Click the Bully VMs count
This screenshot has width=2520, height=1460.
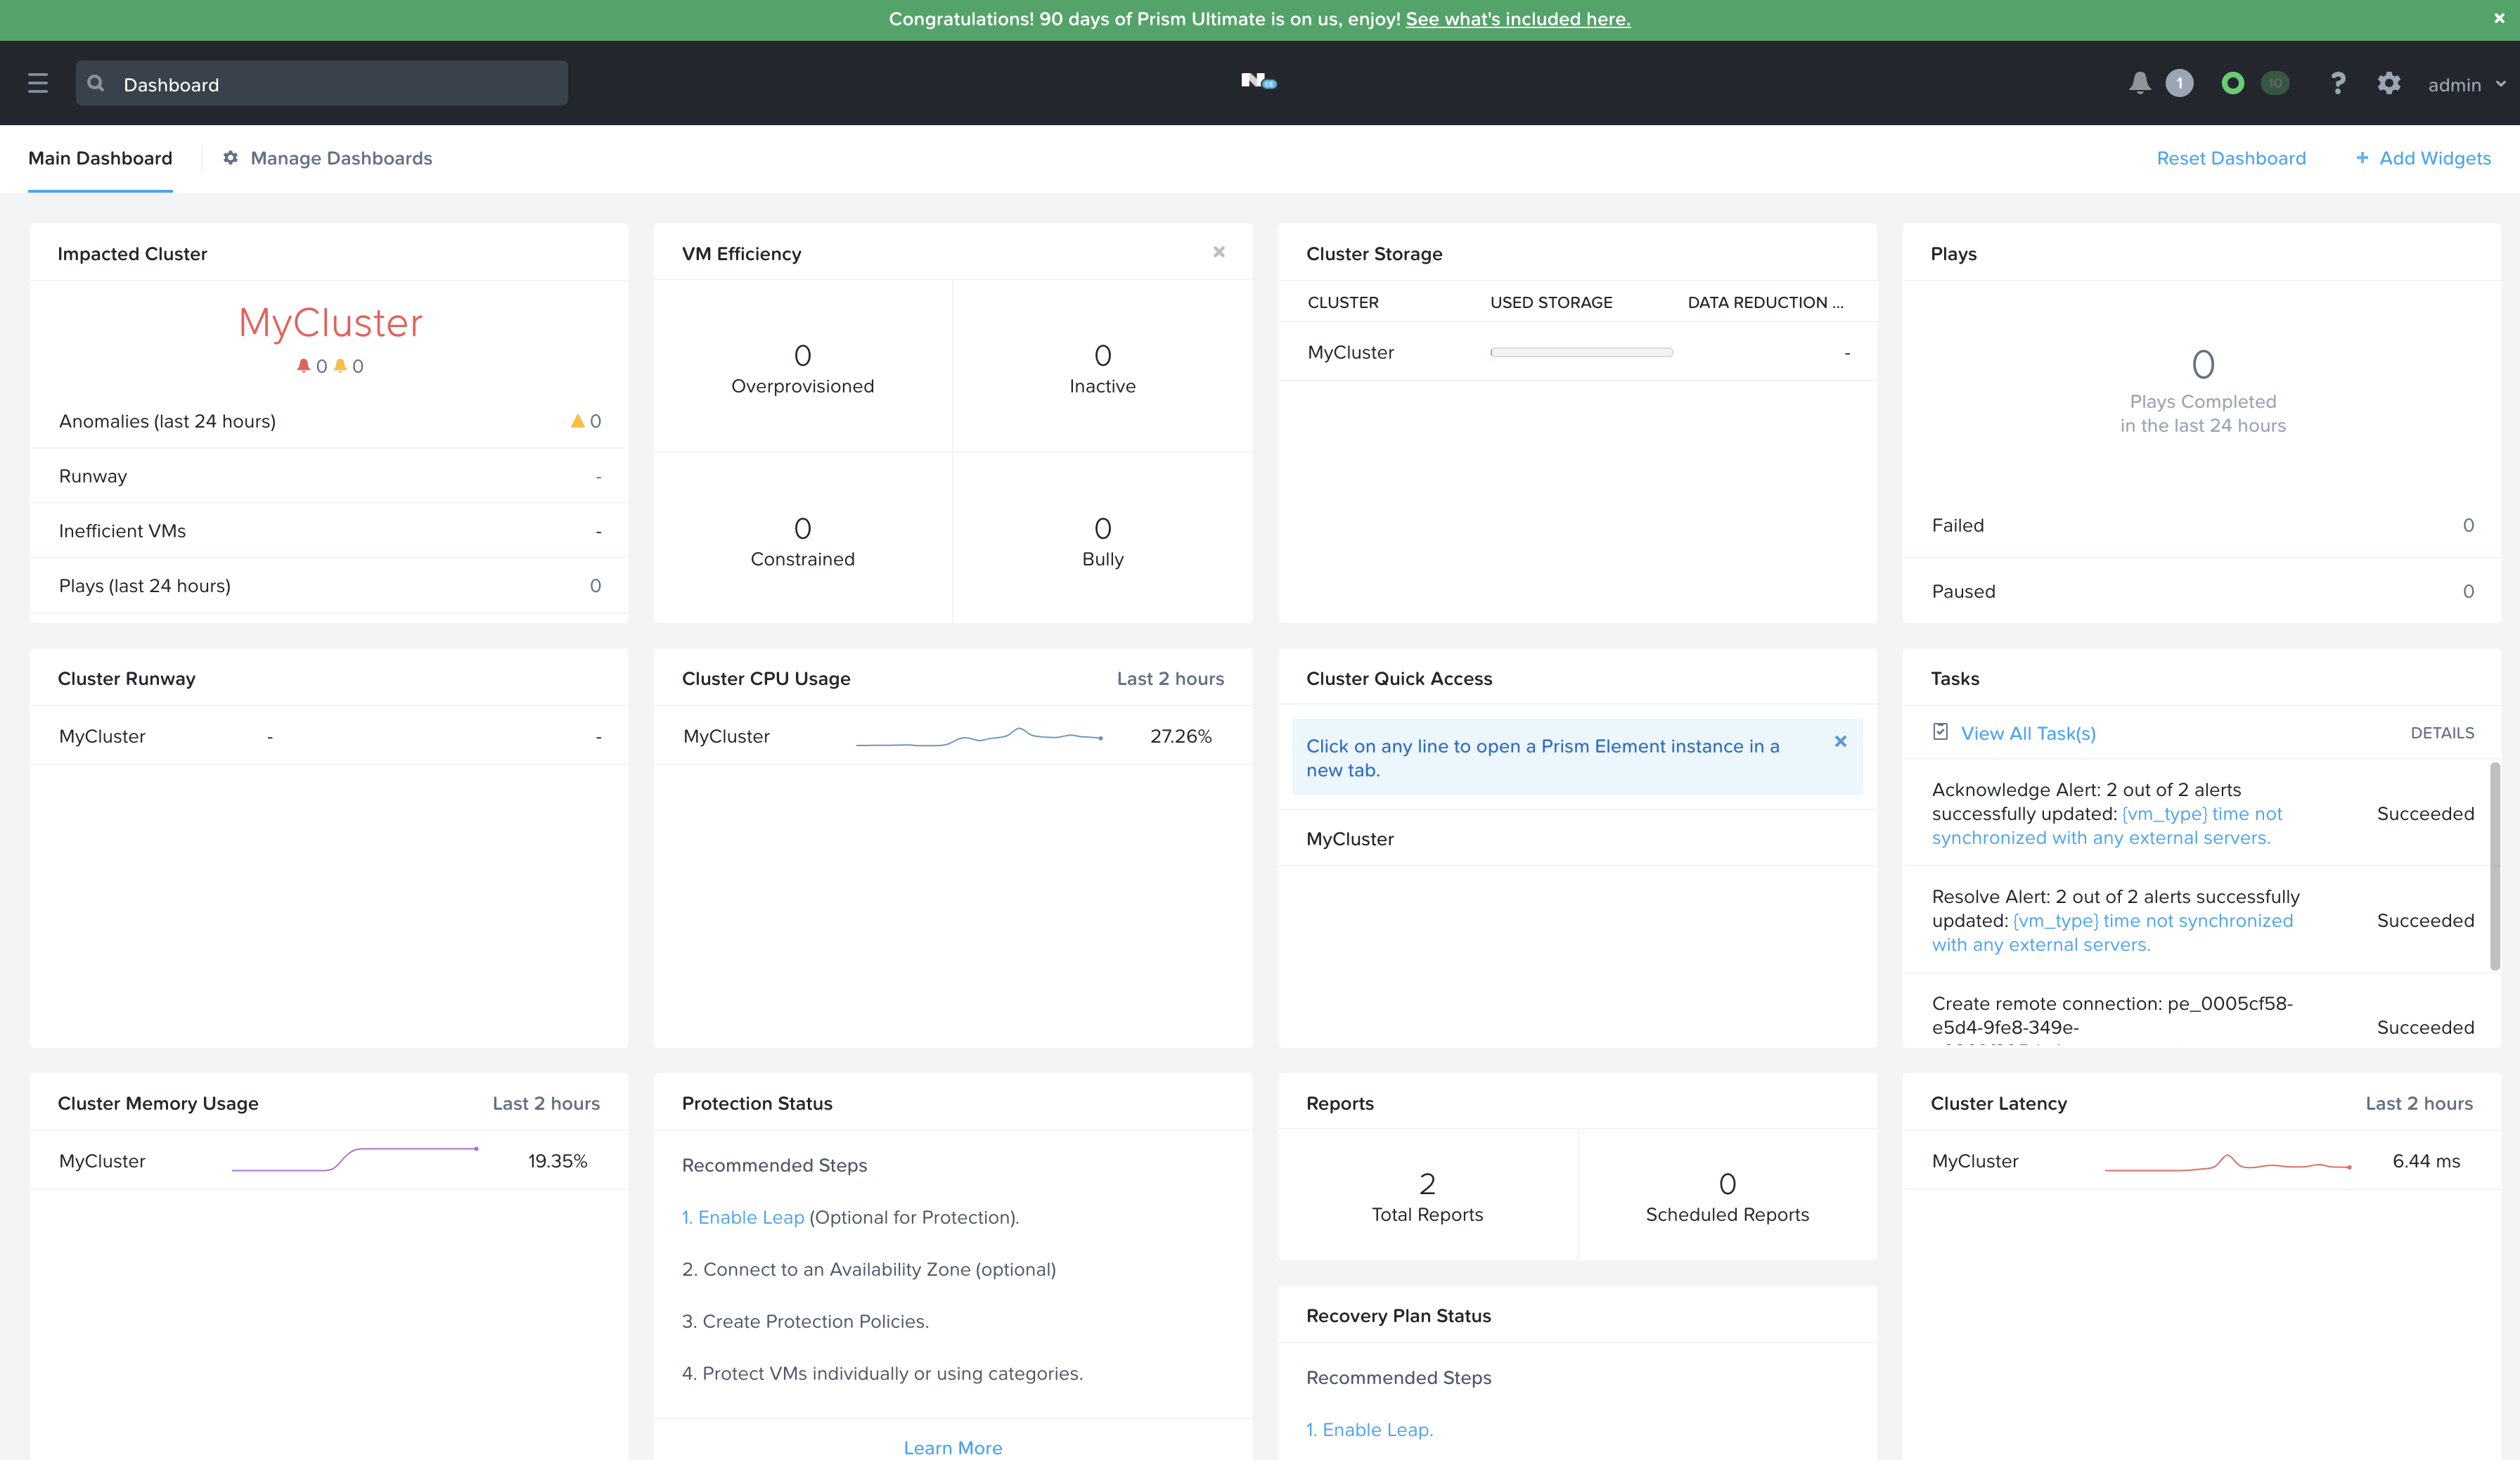point(1103,528)
